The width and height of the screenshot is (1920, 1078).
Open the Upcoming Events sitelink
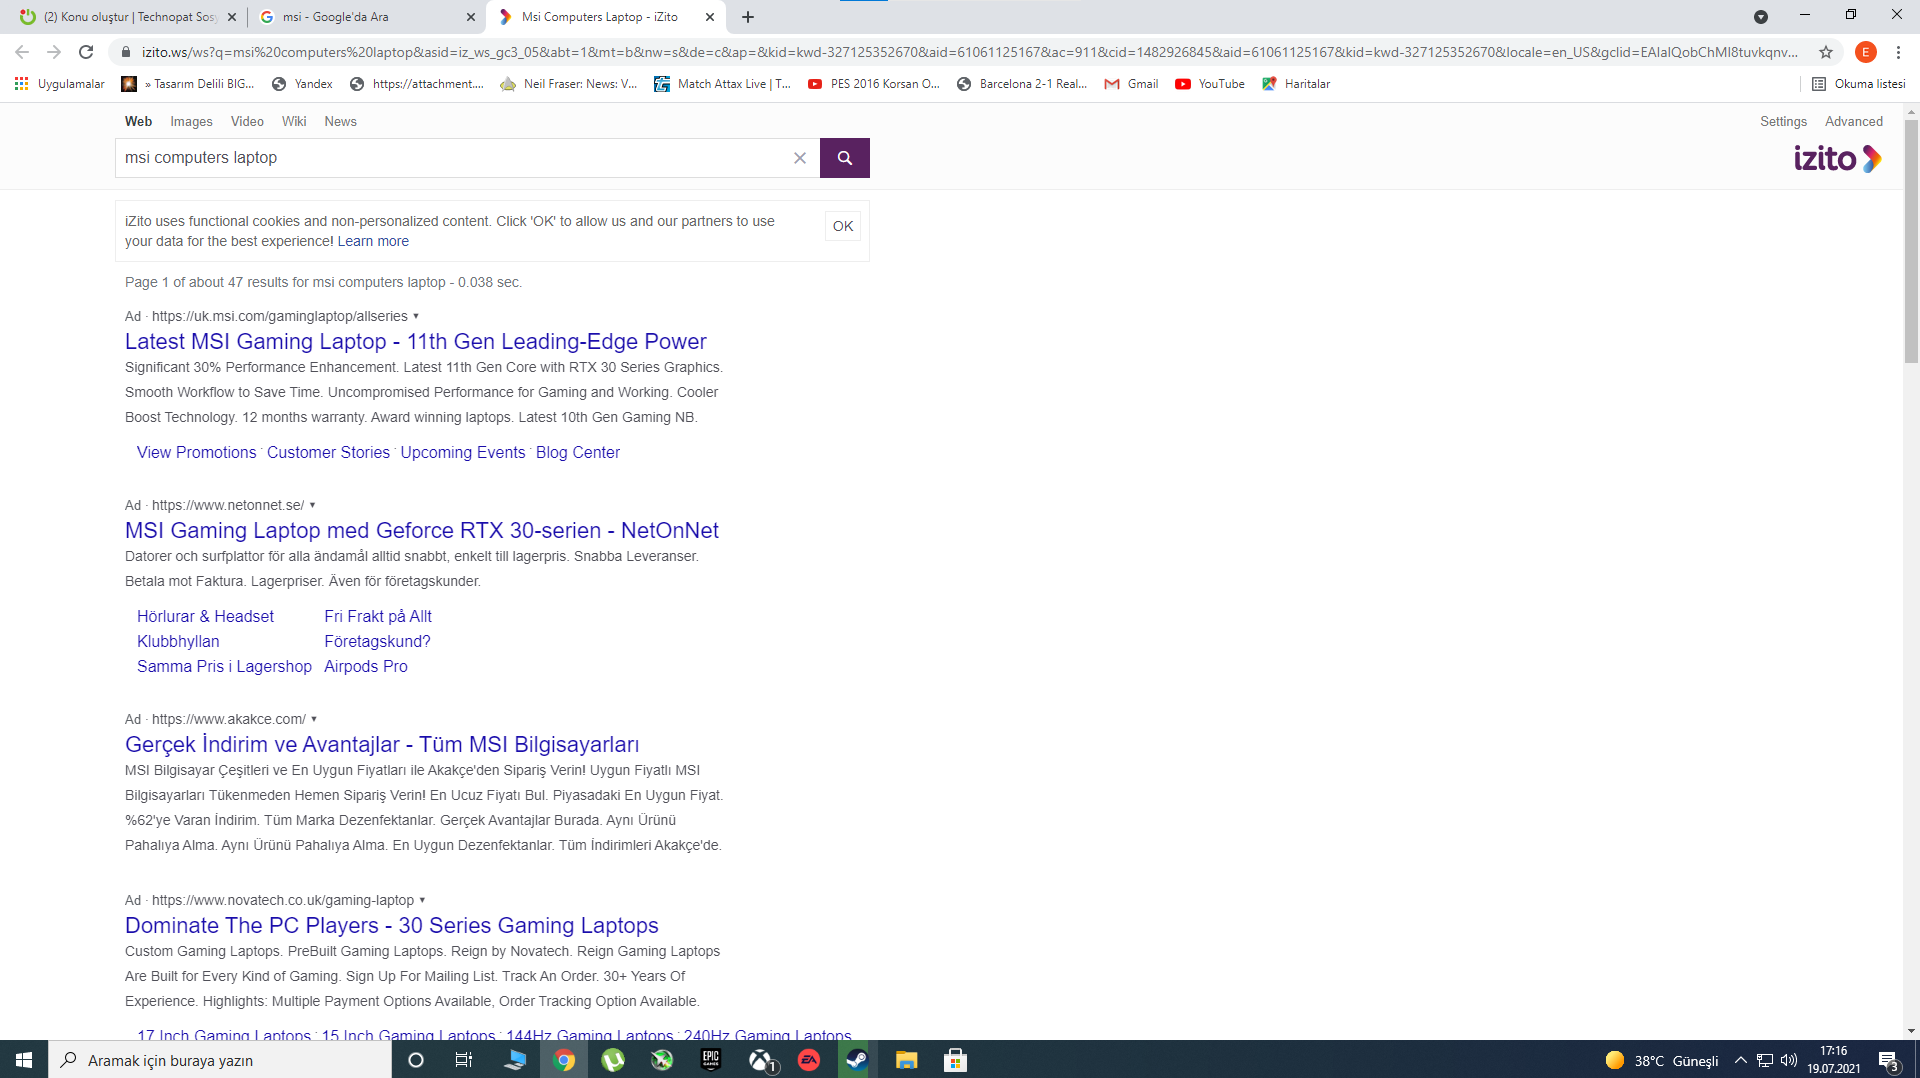click(x=463, y=453)
